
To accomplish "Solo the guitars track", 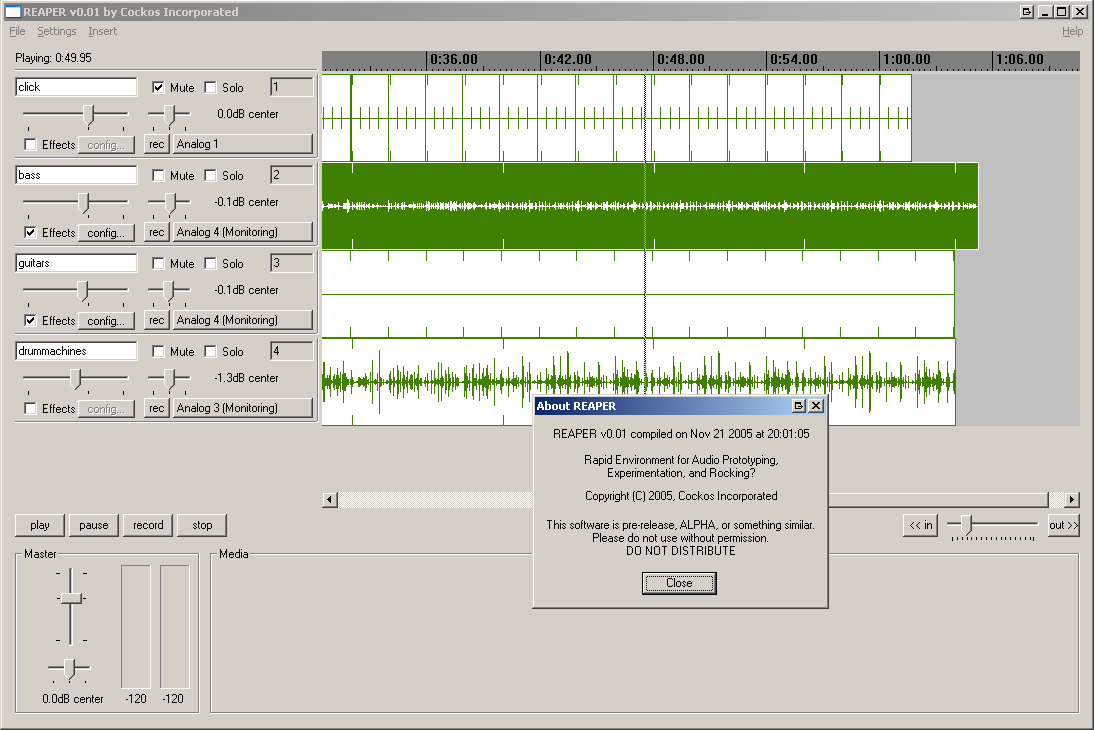I will pyautogui.click(x=211, y=263).
